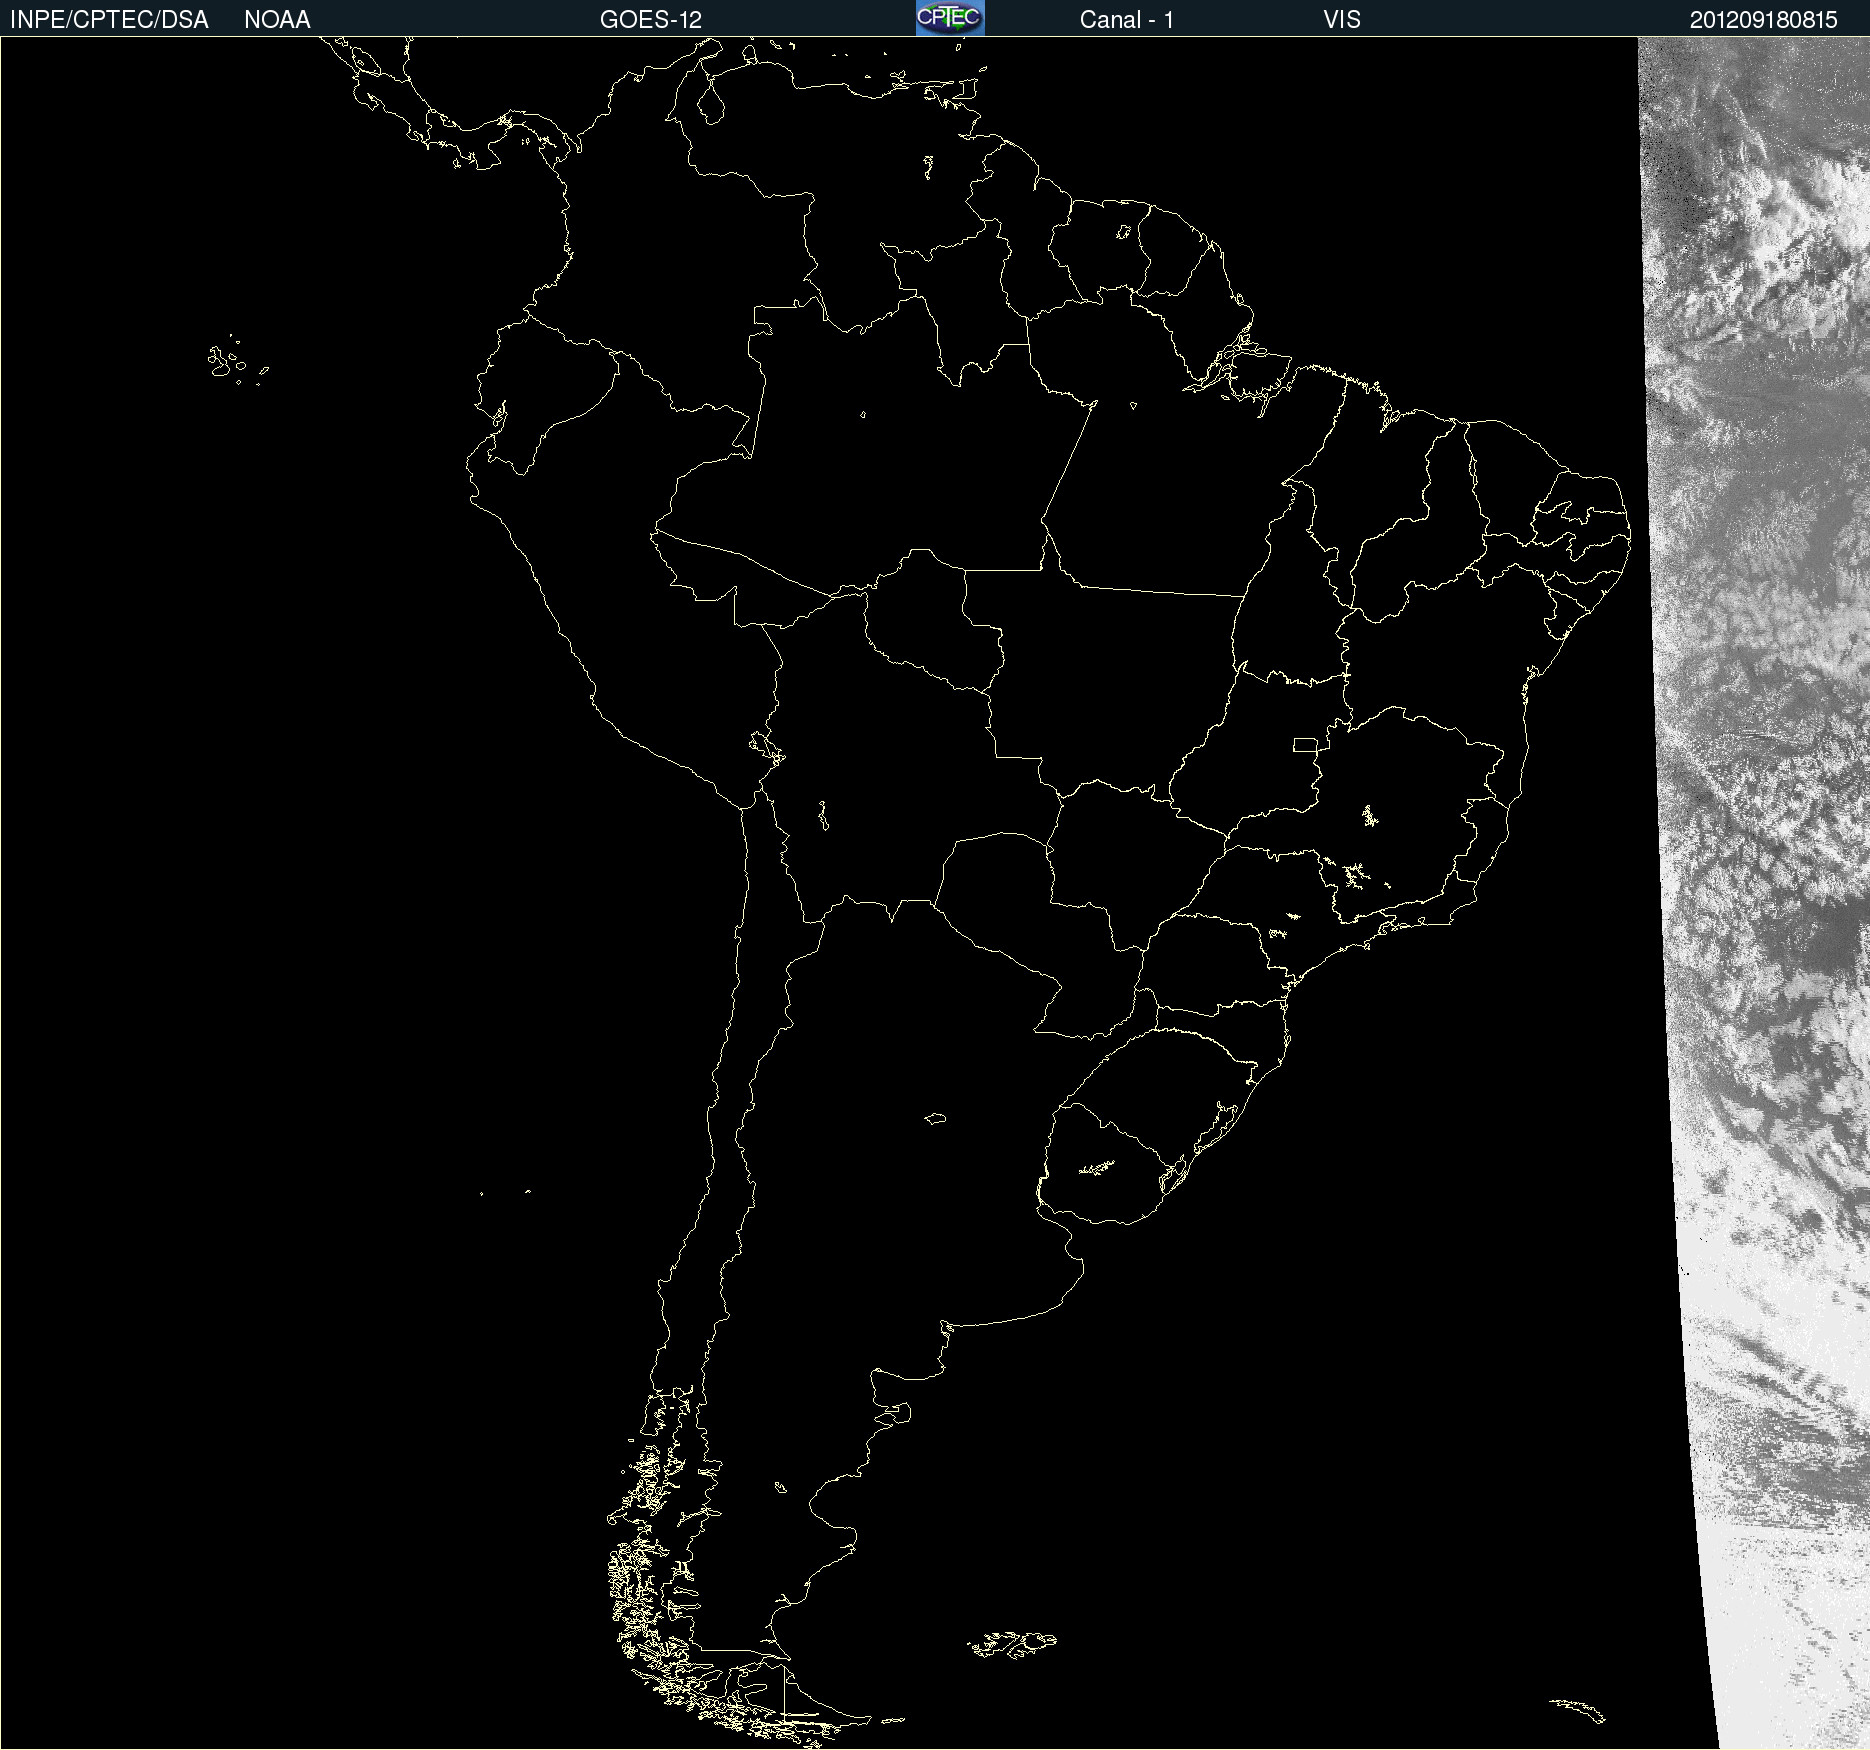Click the 201209180815 timestamp
Image resolution: width=1870 pixels, height=1750 pixels.
click(x=1763, y=20)
